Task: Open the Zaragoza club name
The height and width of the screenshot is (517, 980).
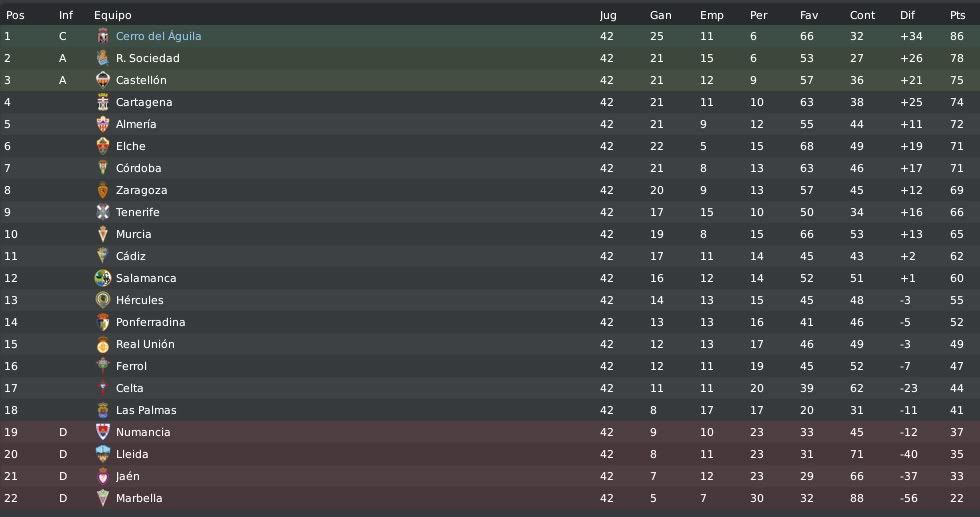Action: 141,190
